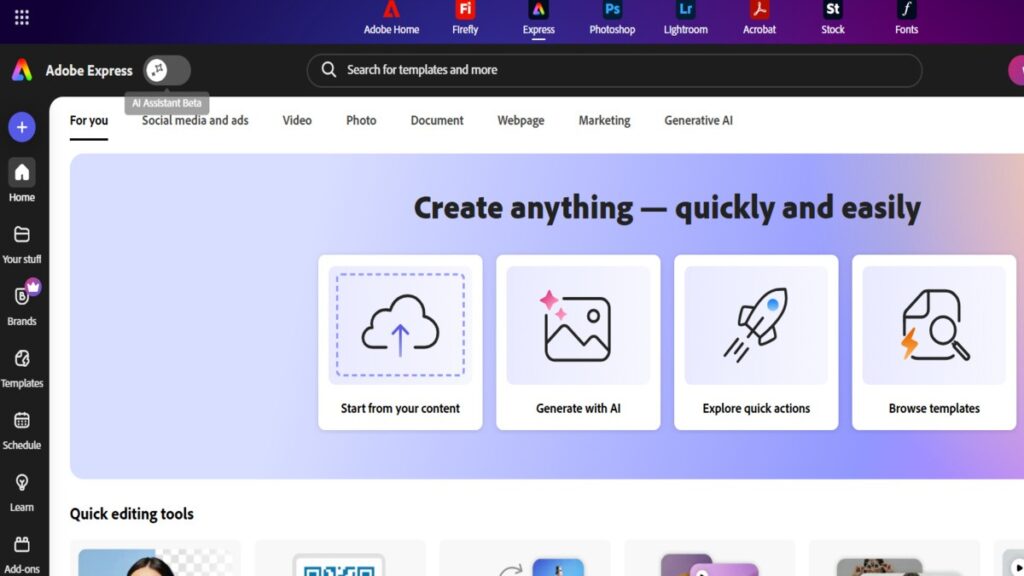Open Browse templates
The height and width of the screenshot is (576, 1024).
[933, 340]
